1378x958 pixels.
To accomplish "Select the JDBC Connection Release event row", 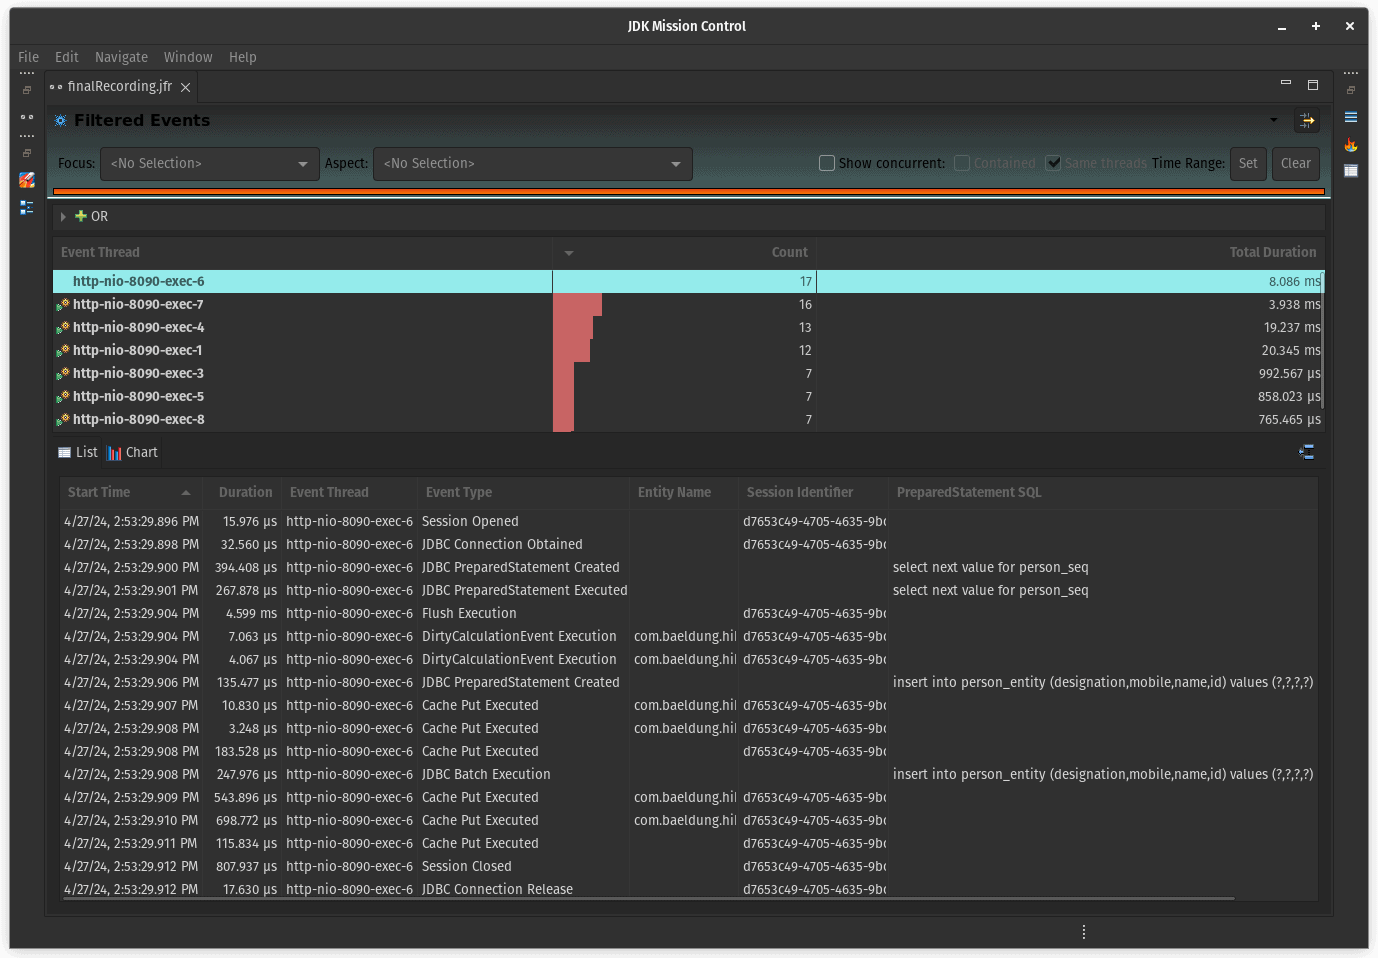I will click(x=688, y=889).
